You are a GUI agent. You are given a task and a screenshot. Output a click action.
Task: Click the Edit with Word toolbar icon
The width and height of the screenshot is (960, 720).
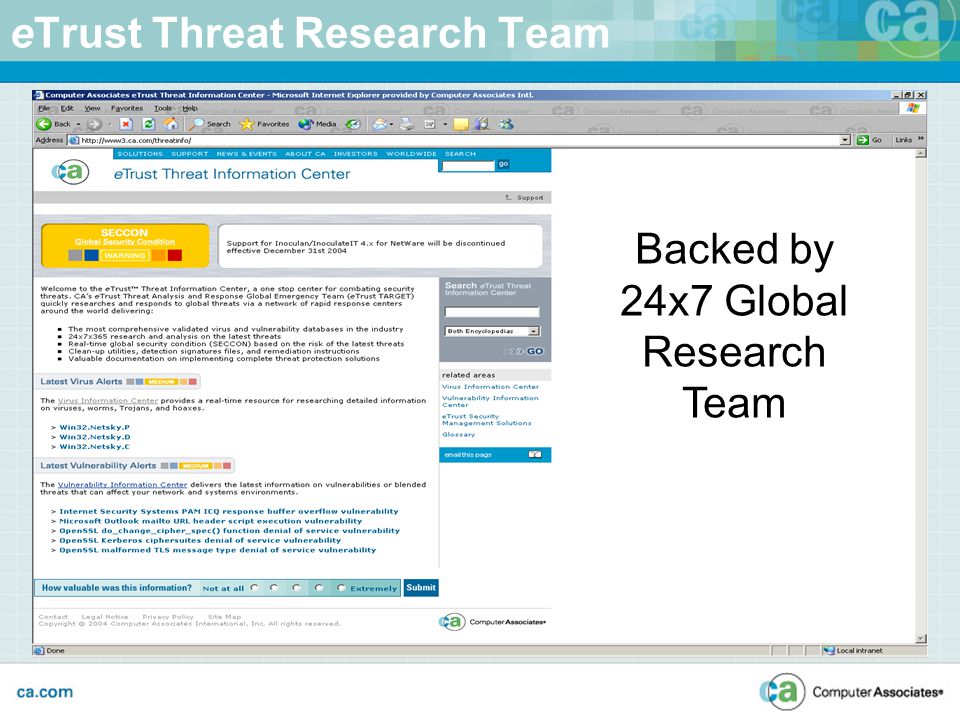[x=430, y=124]
